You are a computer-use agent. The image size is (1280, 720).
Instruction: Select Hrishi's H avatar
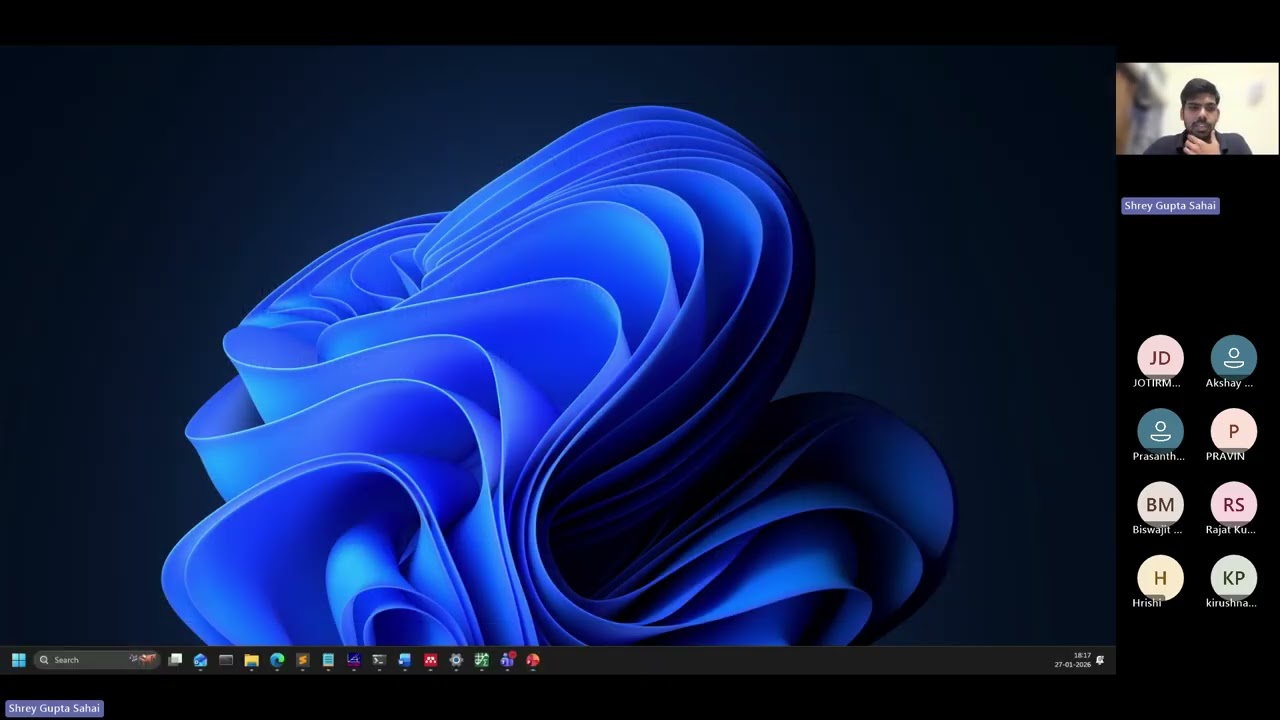[x=1160, y=578]
